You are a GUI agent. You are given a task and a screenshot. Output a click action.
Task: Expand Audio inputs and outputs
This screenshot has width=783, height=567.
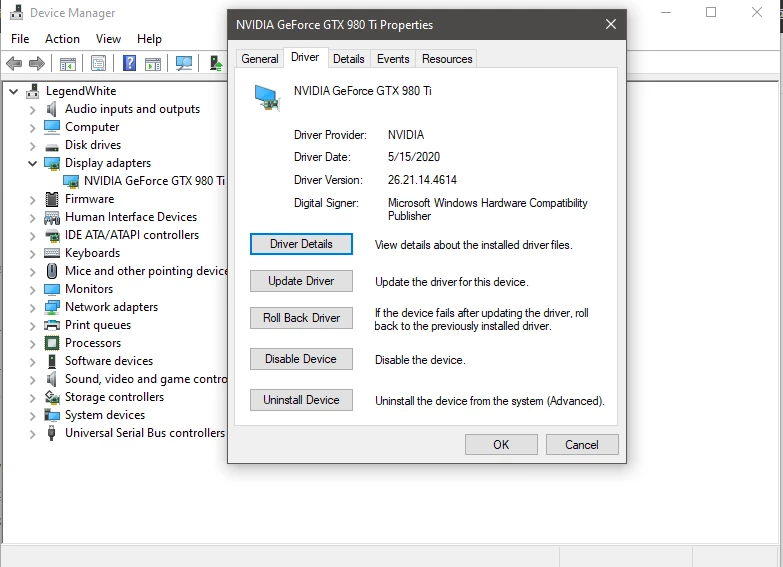click(32, 110)
